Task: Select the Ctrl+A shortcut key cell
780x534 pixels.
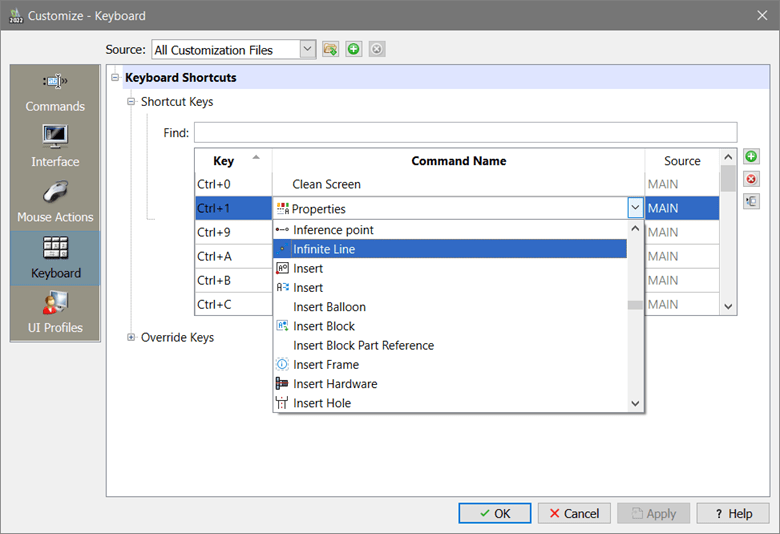Action: (x=233, y=256)
